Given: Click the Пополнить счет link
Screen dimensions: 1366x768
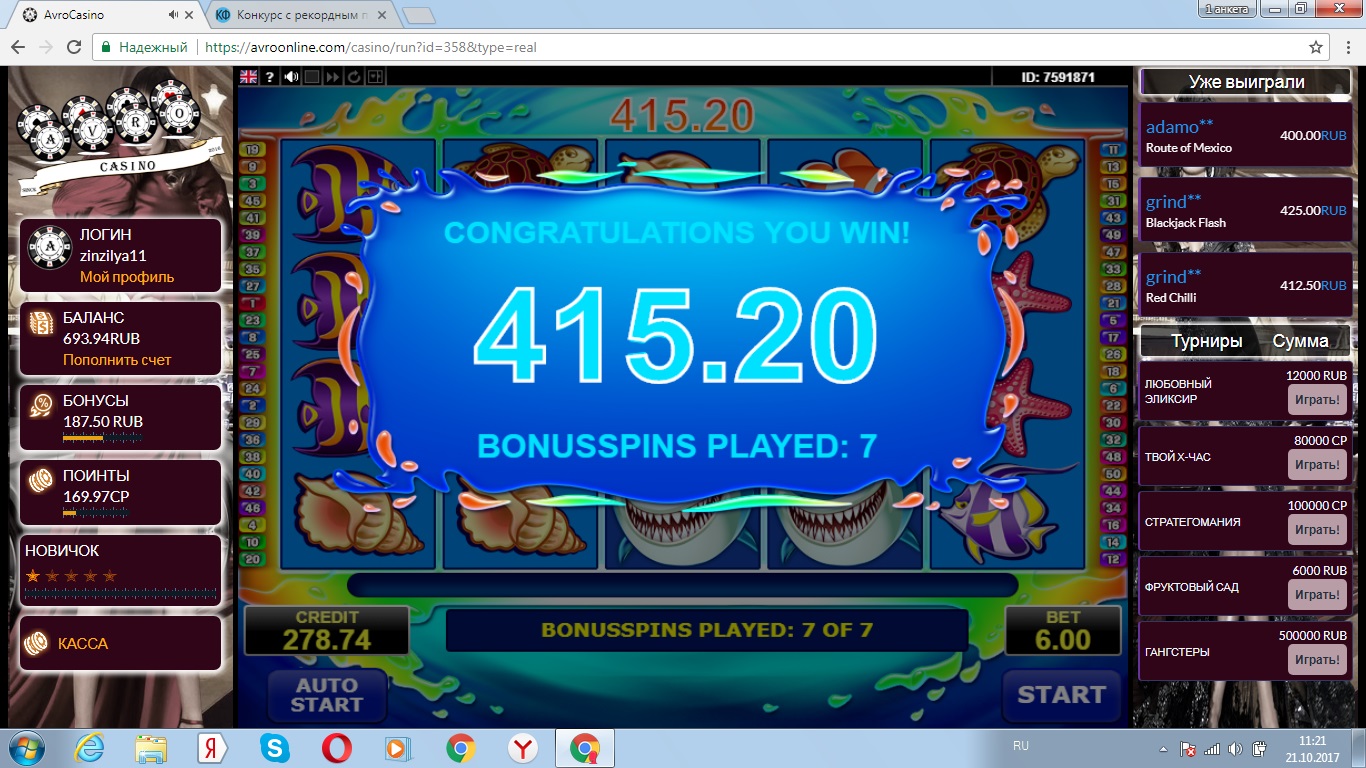Looking at the screenshot, I should [117, 360].
